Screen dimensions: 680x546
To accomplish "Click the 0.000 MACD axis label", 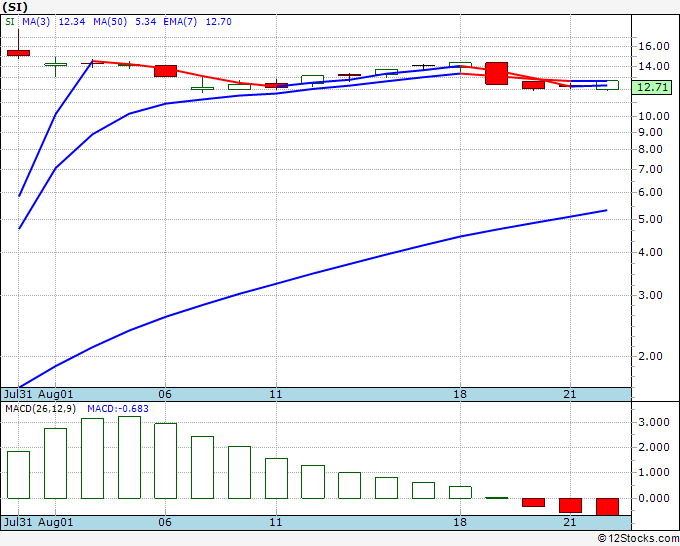I will [x=654, y=498].
